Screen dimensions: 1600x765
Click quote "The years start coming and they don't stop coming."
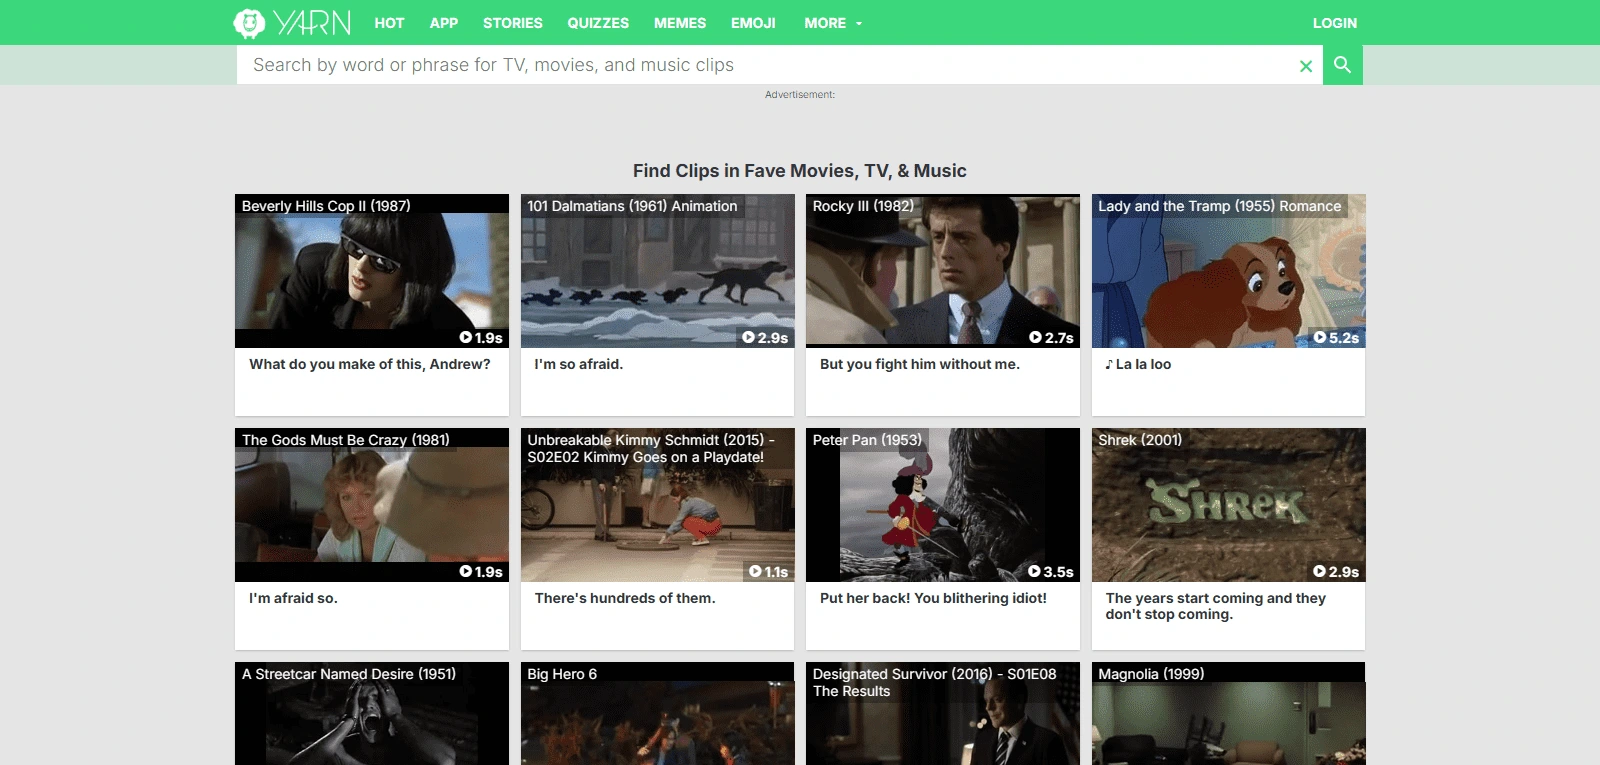(1216, 606)
